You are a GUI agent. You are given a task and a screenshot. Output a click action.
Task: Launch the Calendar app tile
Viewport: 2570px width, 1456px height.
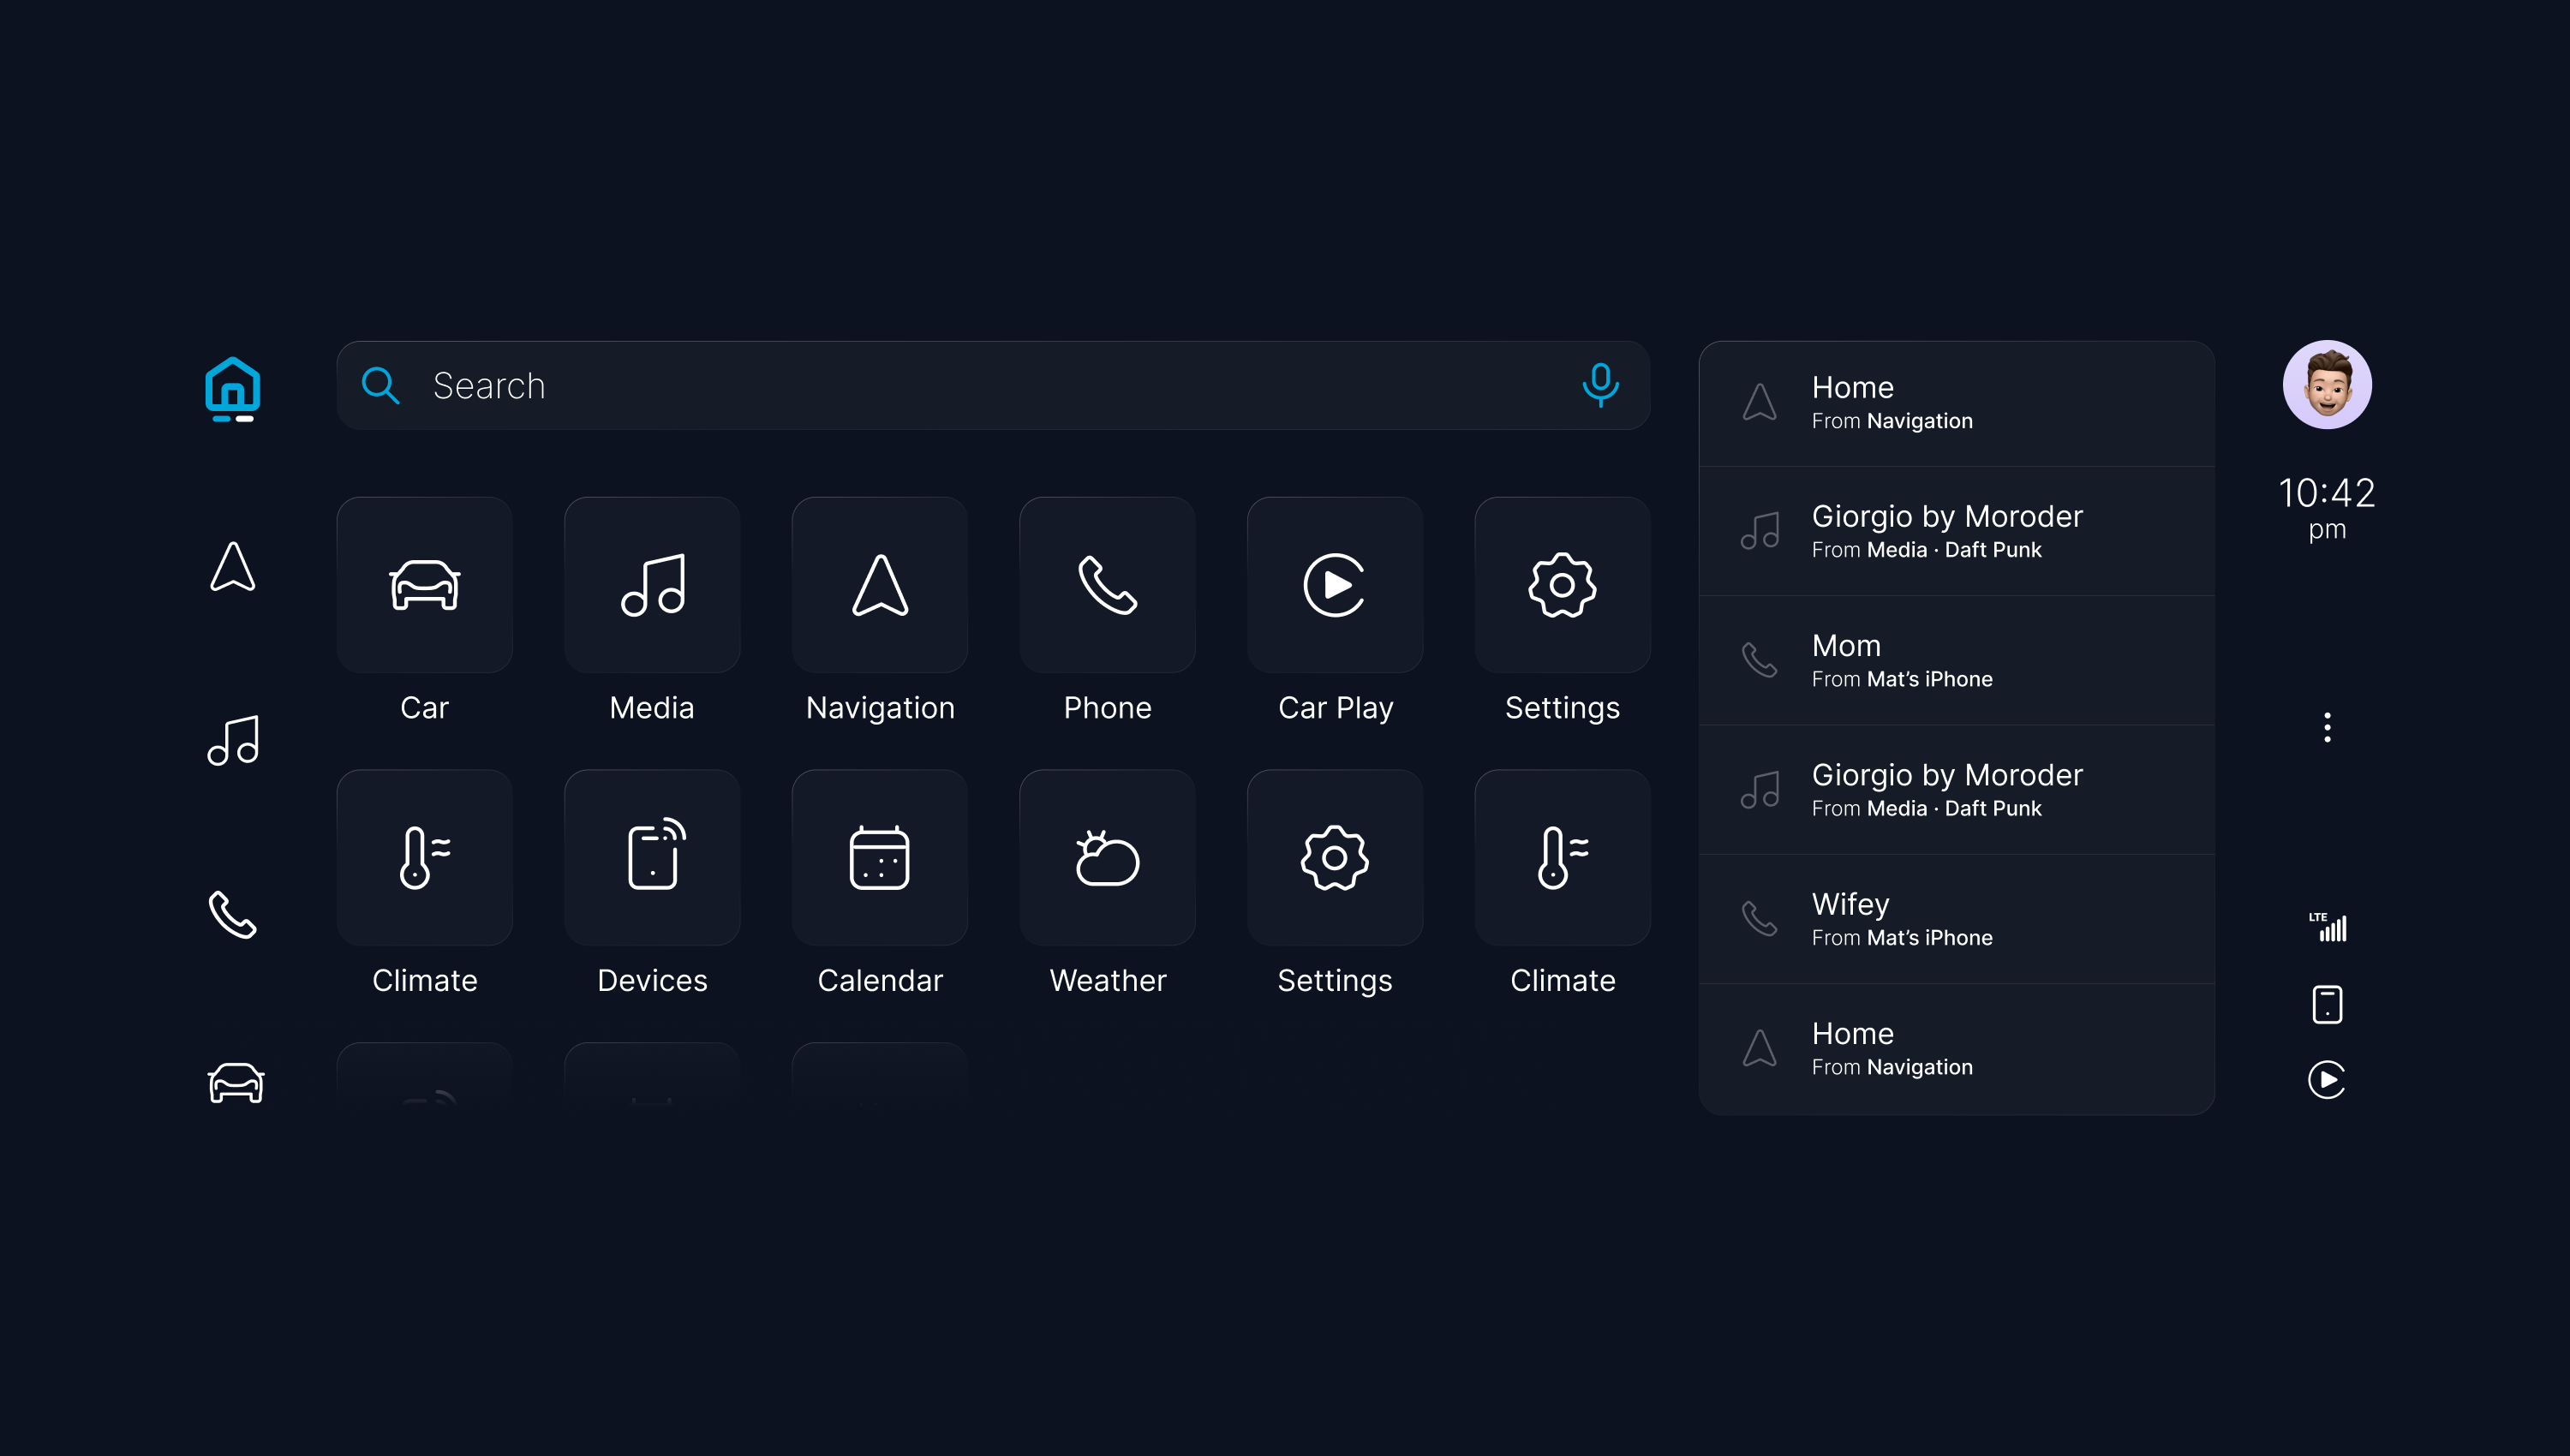880,857
